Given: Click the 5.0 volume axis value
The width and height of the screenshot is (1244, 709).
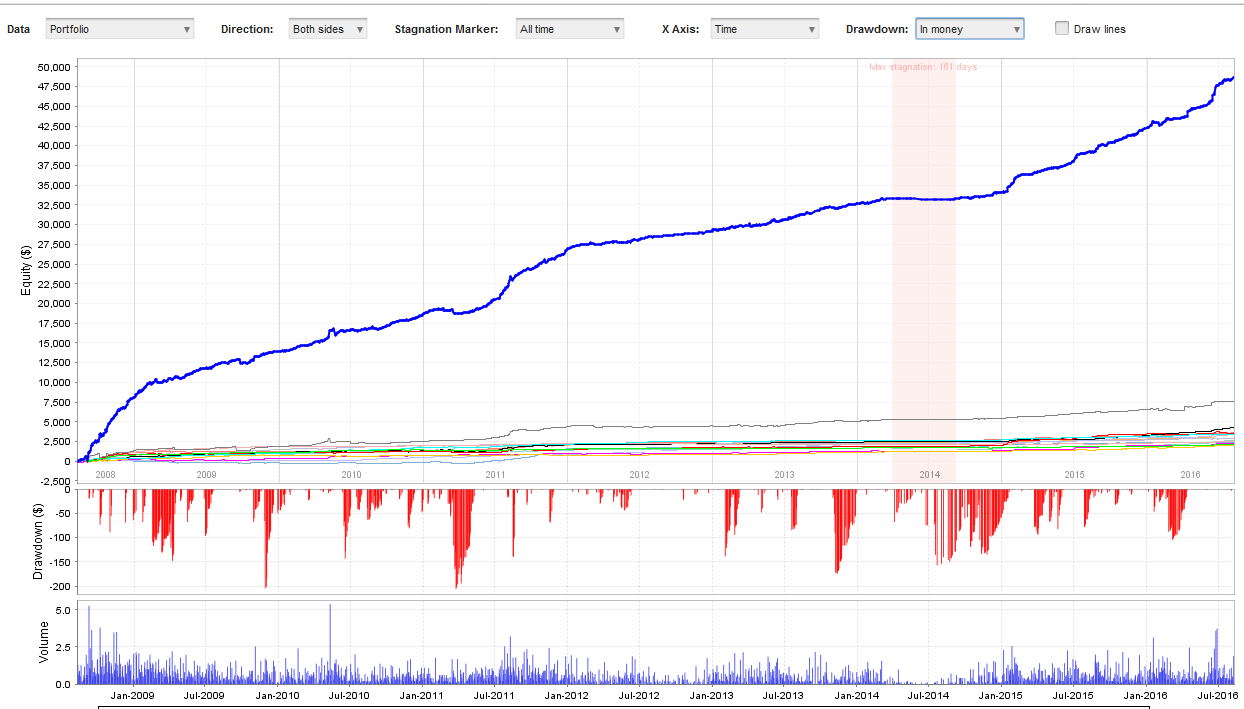Looking at the screenshot, I should [62, 609].
